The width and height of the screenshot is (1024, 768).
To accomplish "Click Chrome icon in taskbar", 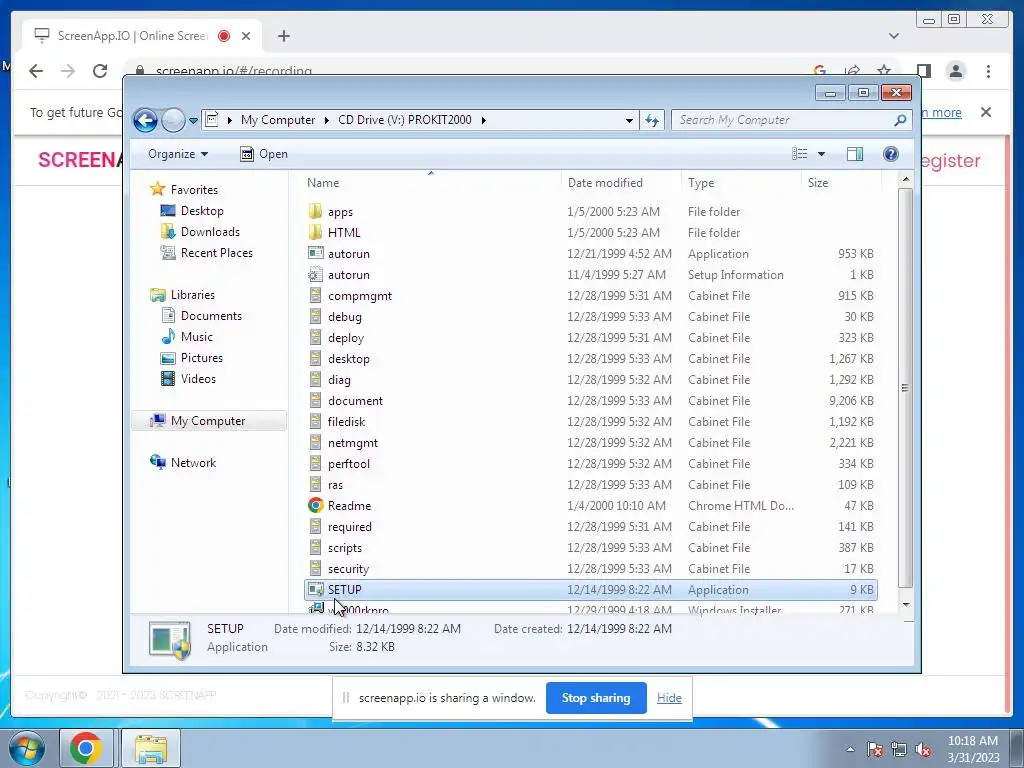I will pos(86,748).
